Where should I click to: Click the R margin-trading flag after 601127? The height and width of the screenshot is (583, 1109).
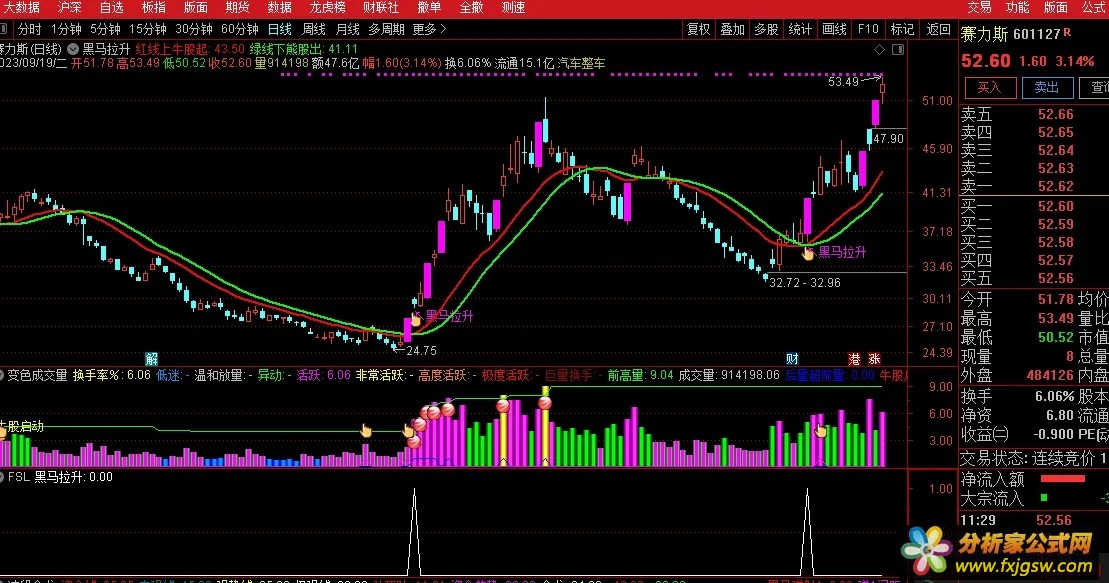point(1067,33)
